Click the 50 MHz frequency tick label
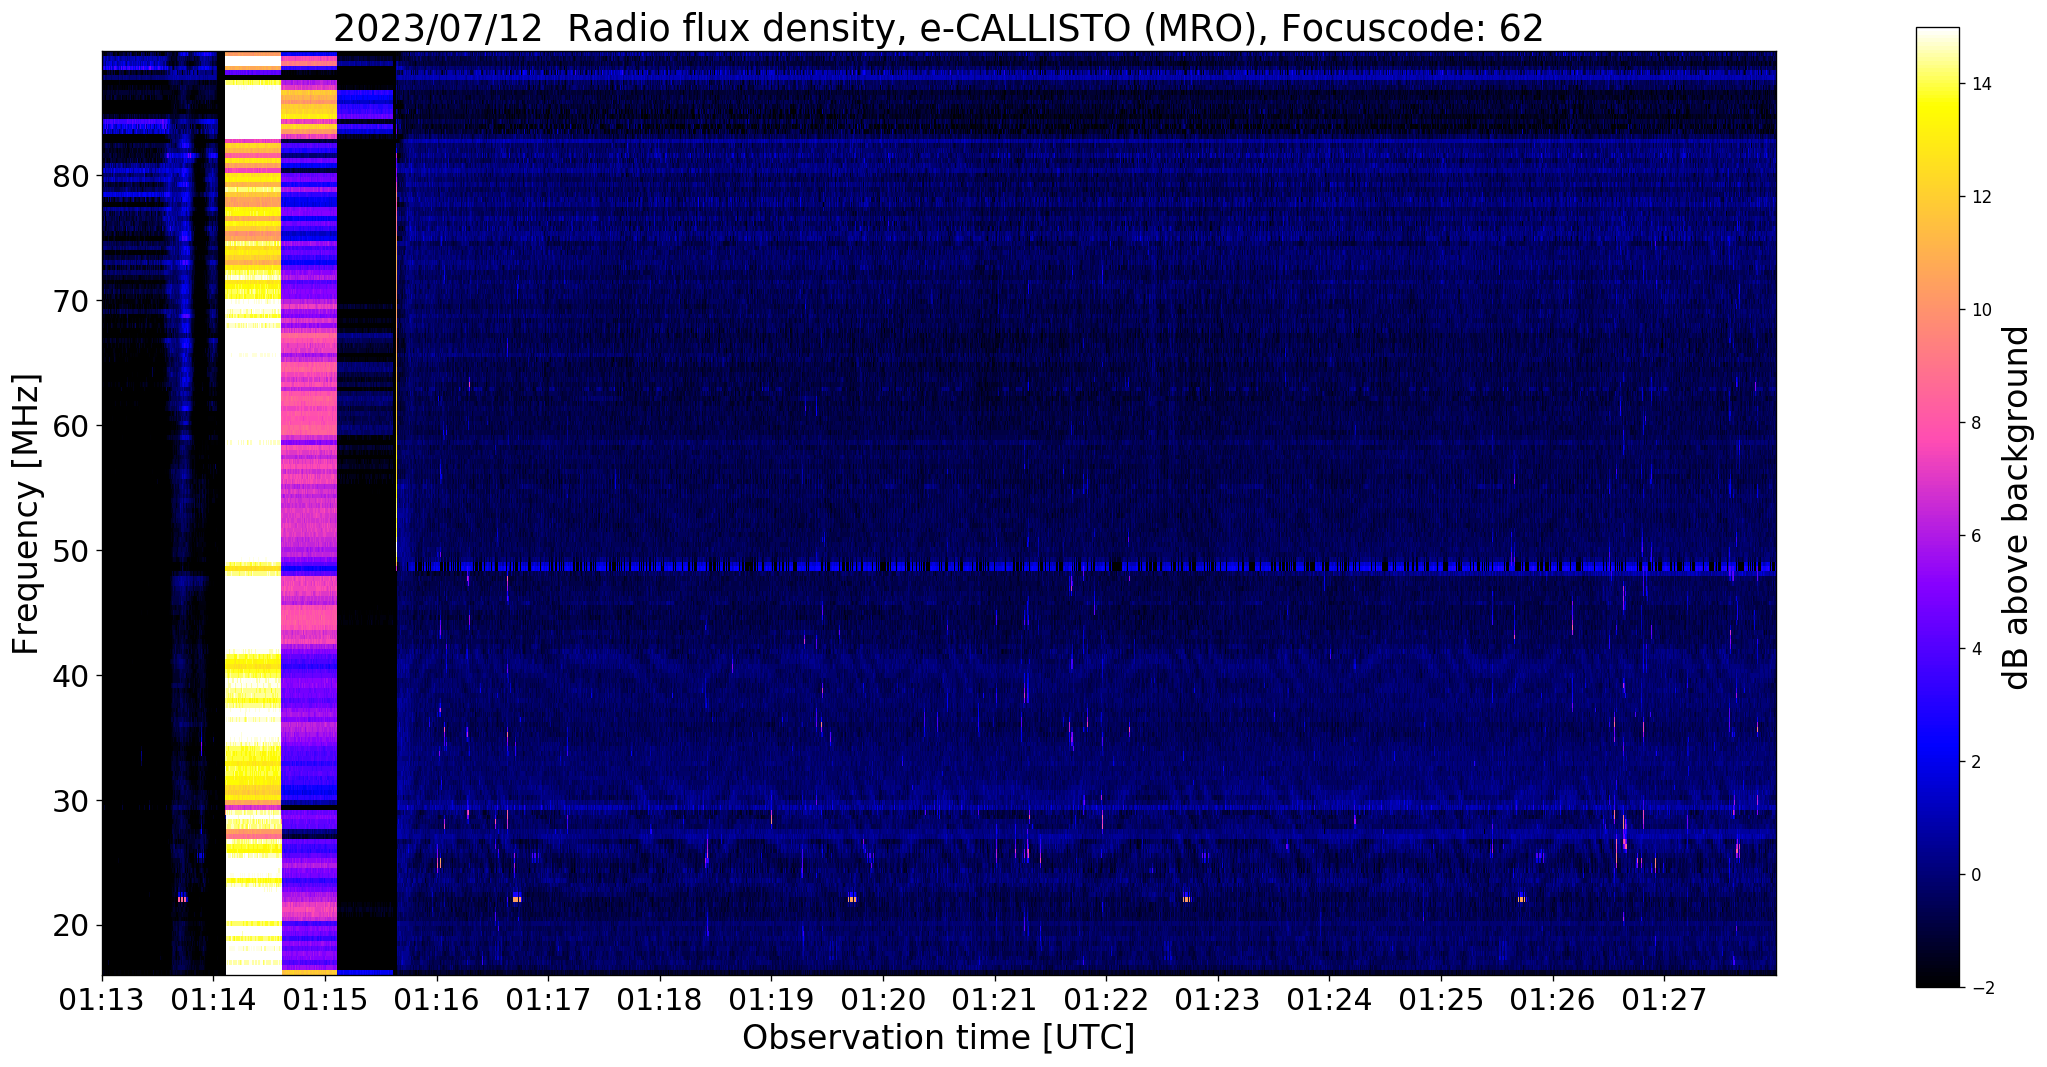The image size is (2047, 1067). [x=69, y=551]
